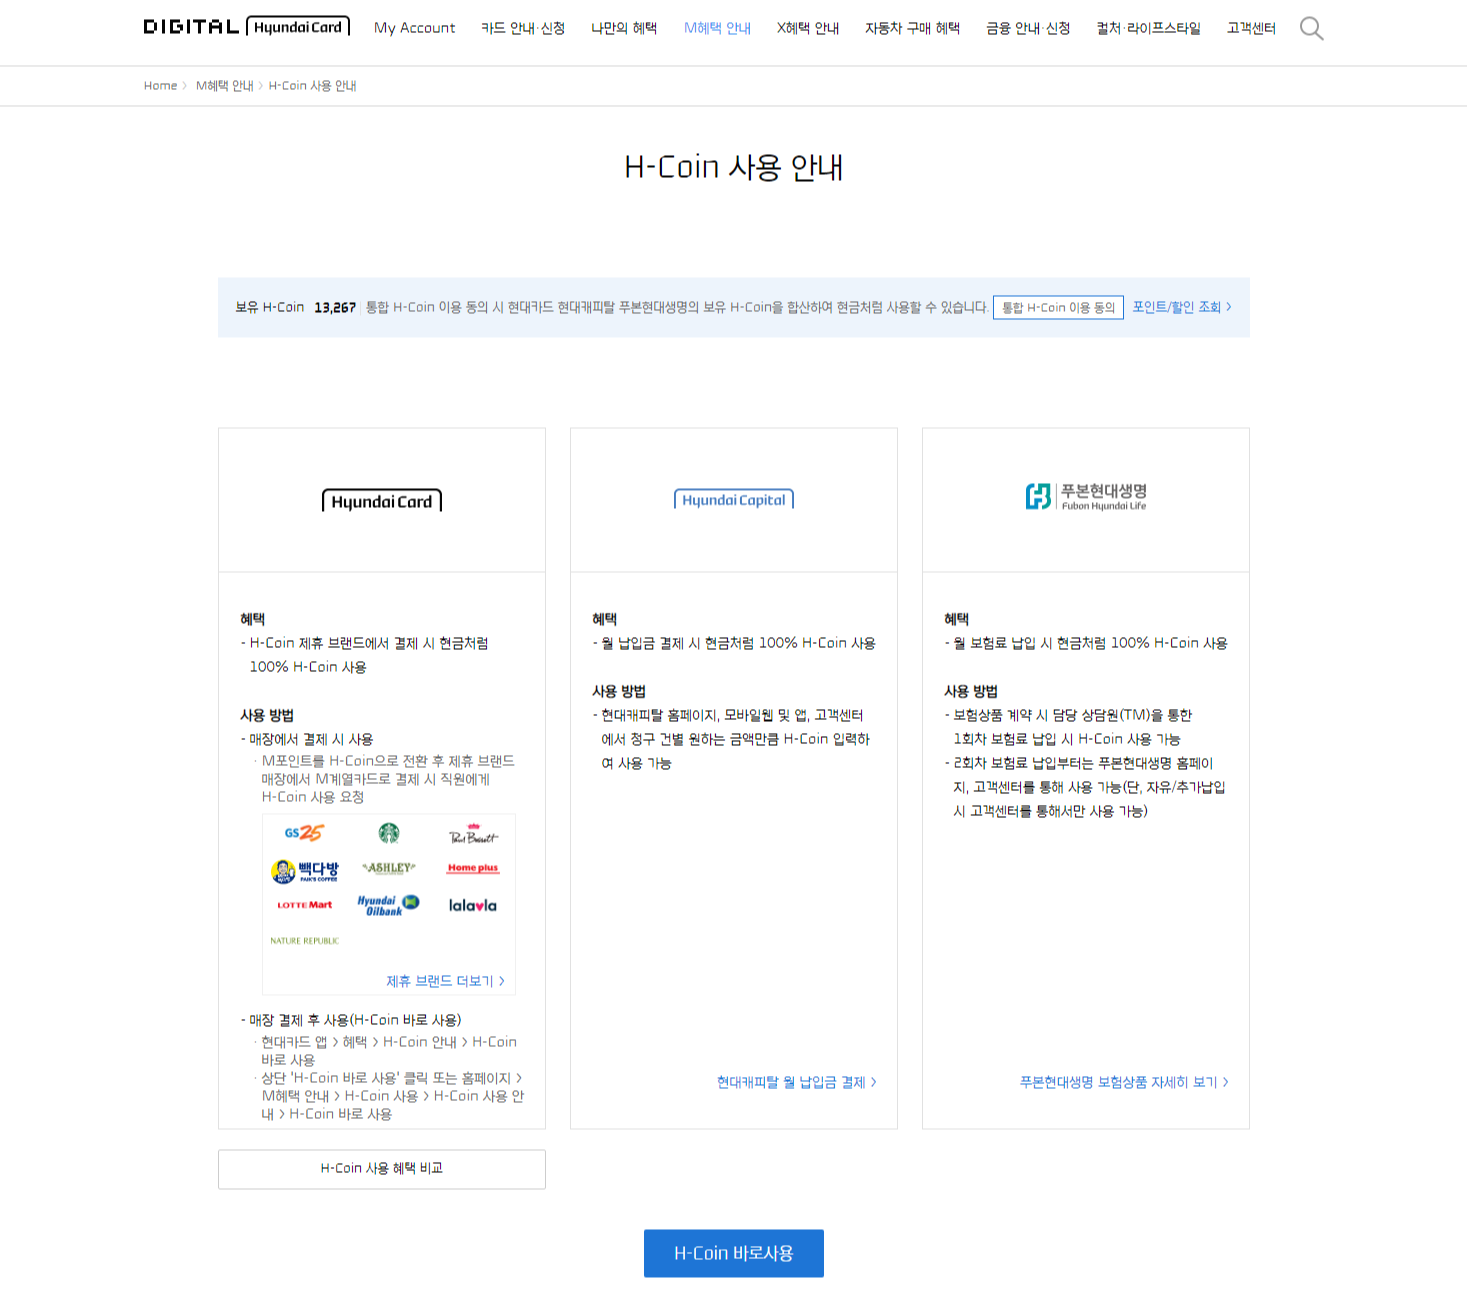1467x1300 pixels.
Task: Click the page title H-Coin 사용 안내
Action: [734, 167]
